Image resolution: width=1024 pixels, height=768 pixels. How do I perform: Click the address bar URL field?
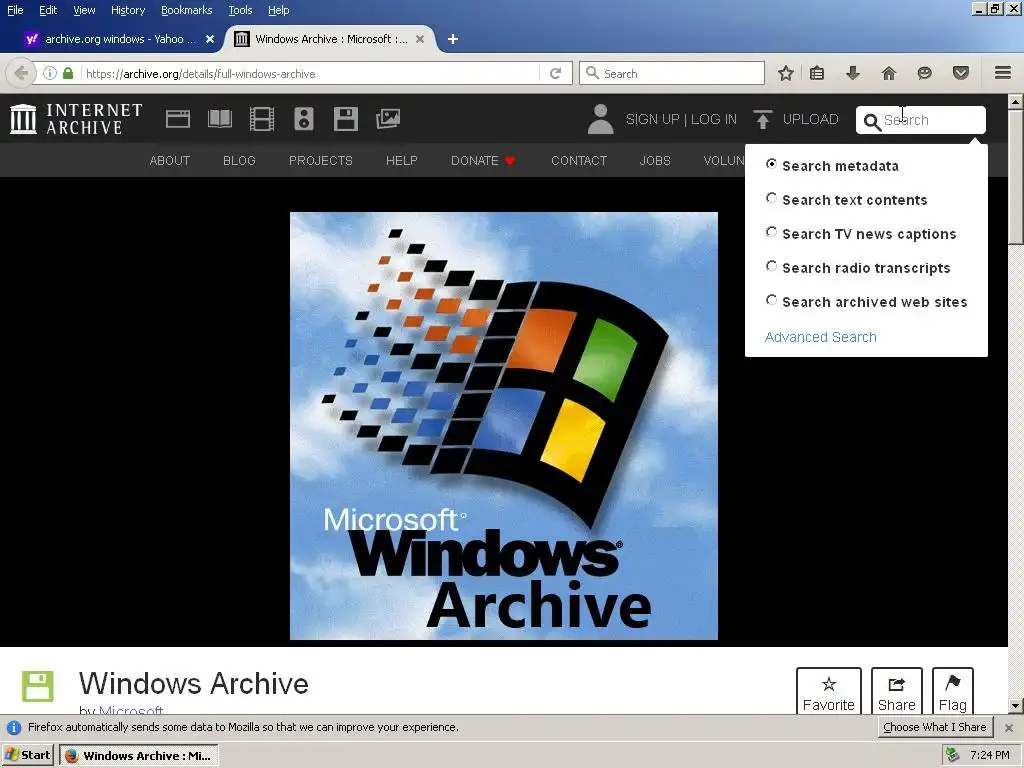click(x=310, y=73)
